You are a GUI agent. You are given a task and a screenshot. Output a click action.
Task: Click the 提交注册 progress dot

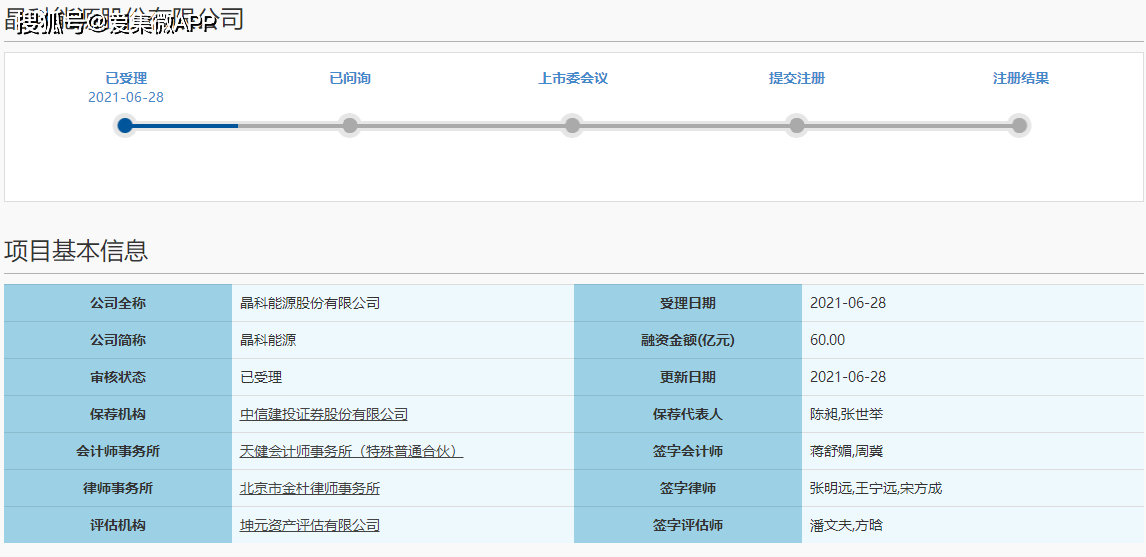coord(796,125)
